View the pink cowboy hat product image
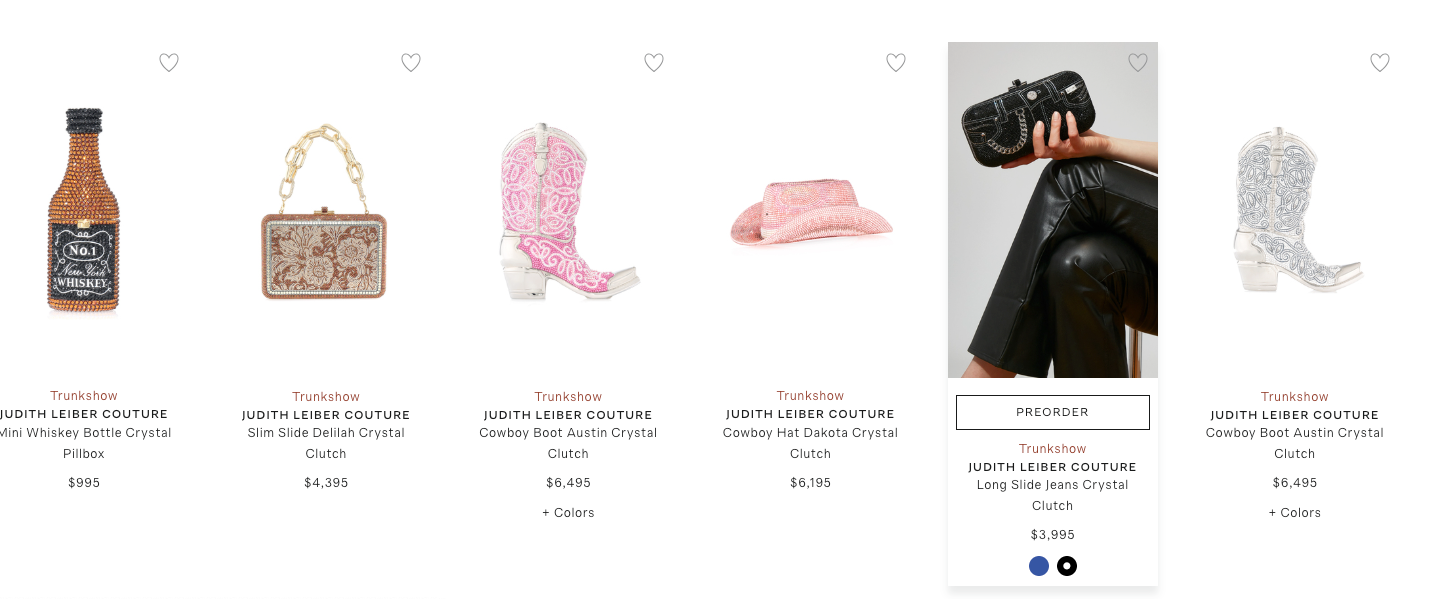 811,213
